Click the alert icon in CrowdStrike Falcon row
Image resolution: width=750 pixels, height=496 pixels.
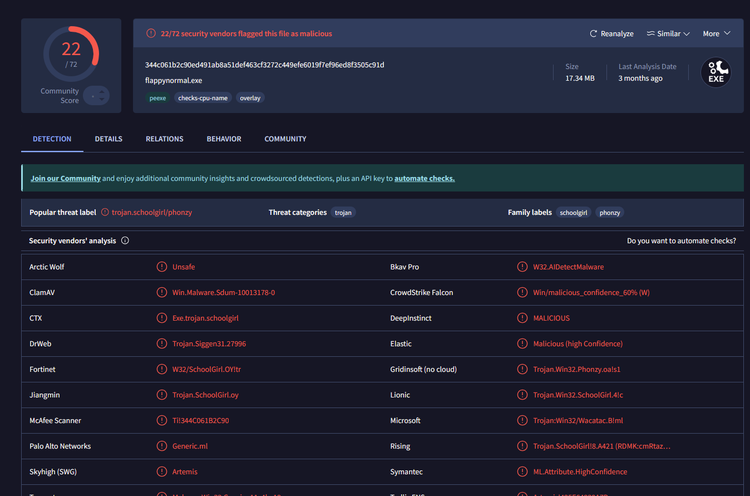click(522, 292)
